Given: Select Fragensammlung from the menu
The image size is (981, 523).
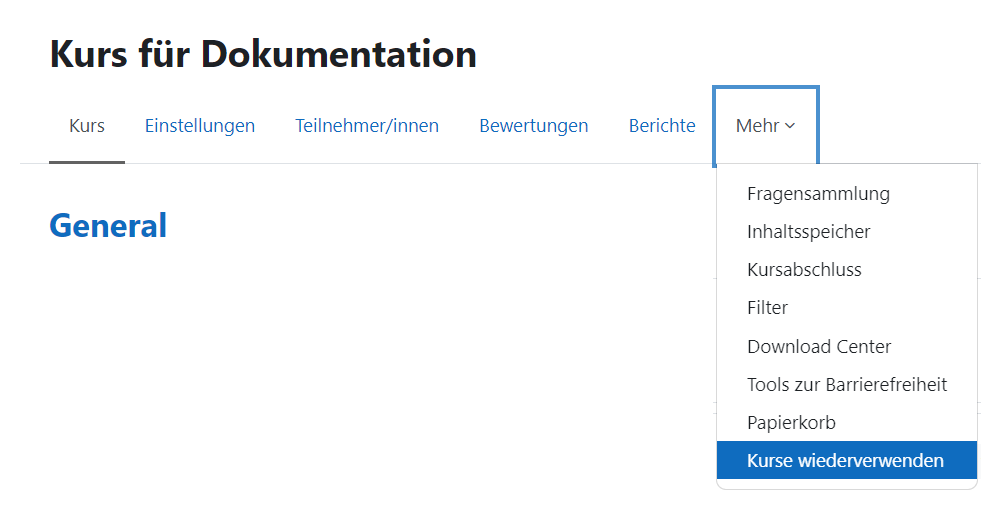Looking at the screenshot, I should pos(846,194).
